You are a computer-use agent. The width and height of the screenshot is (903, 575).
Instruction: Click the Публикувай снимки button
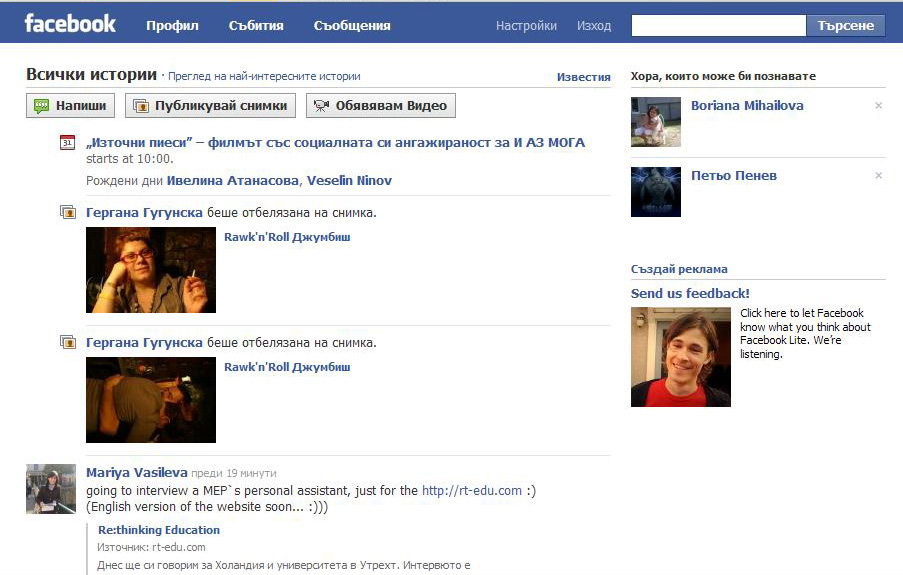tap(210, 105)
